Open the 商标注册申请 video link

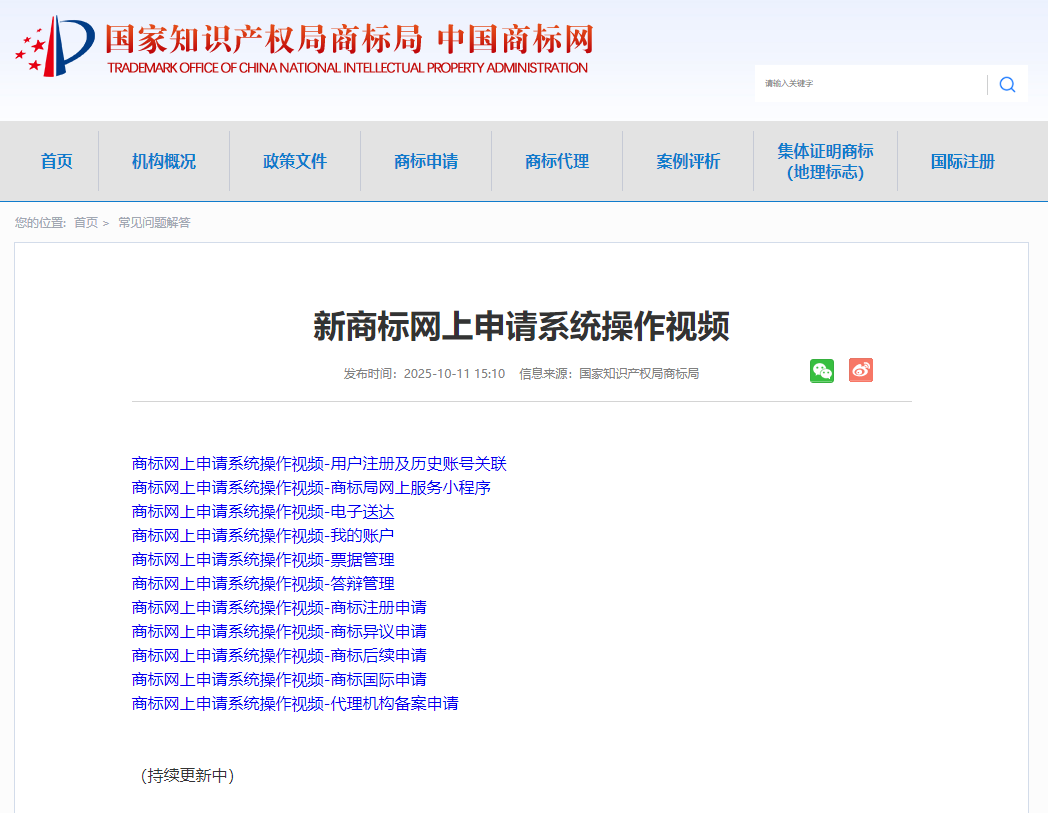279,608
